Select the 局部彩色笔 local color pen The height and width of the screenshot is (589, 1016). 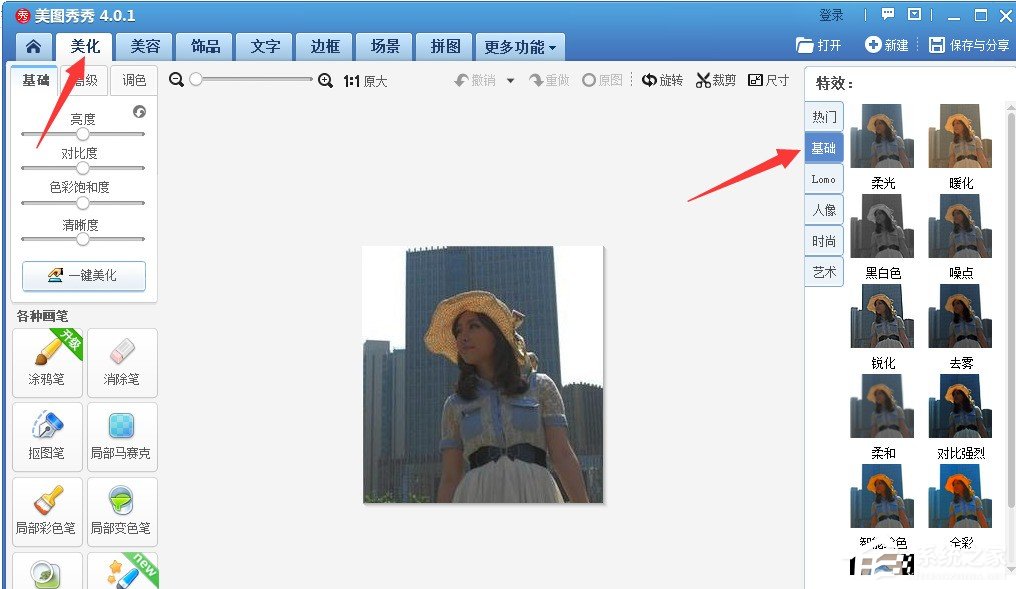click(47, 512)
